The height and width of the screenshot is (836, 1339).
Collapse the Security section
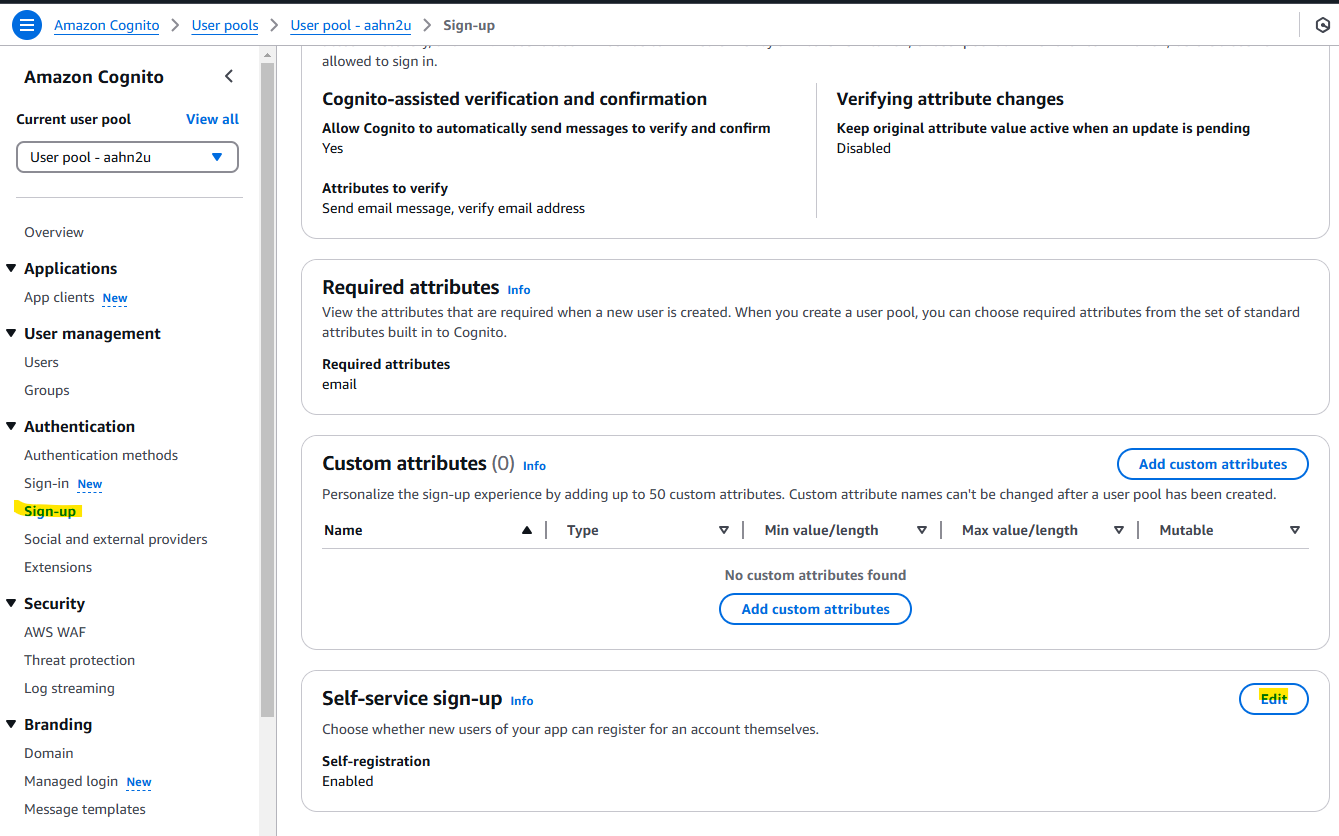11,603
